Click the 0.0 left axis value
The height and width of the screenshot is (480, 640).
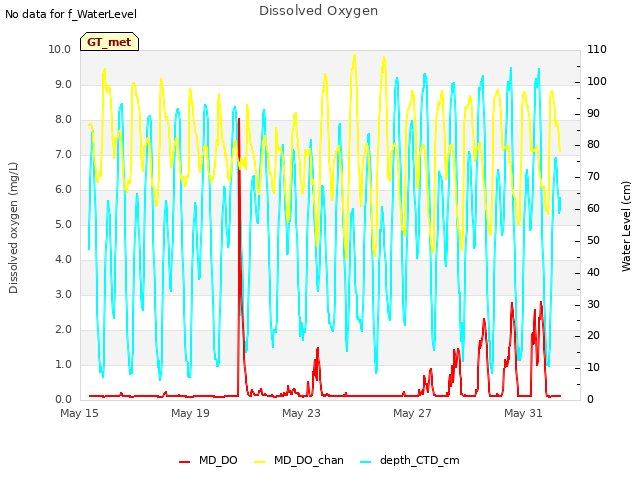[63, 400]
